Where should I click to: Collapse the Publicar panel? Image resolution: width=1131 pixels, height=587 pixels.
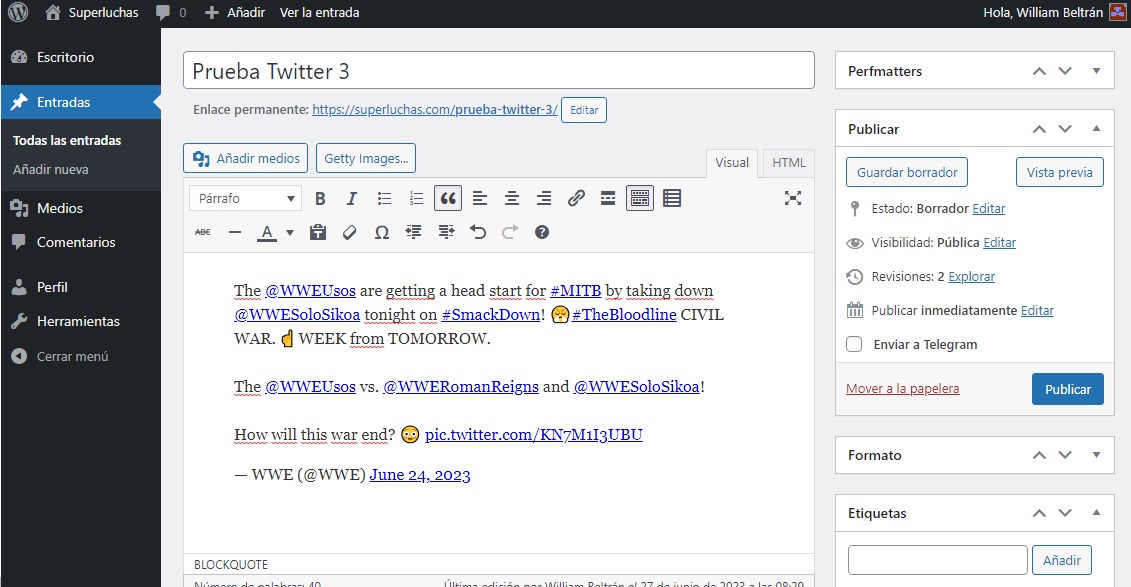pos(1096,128)
